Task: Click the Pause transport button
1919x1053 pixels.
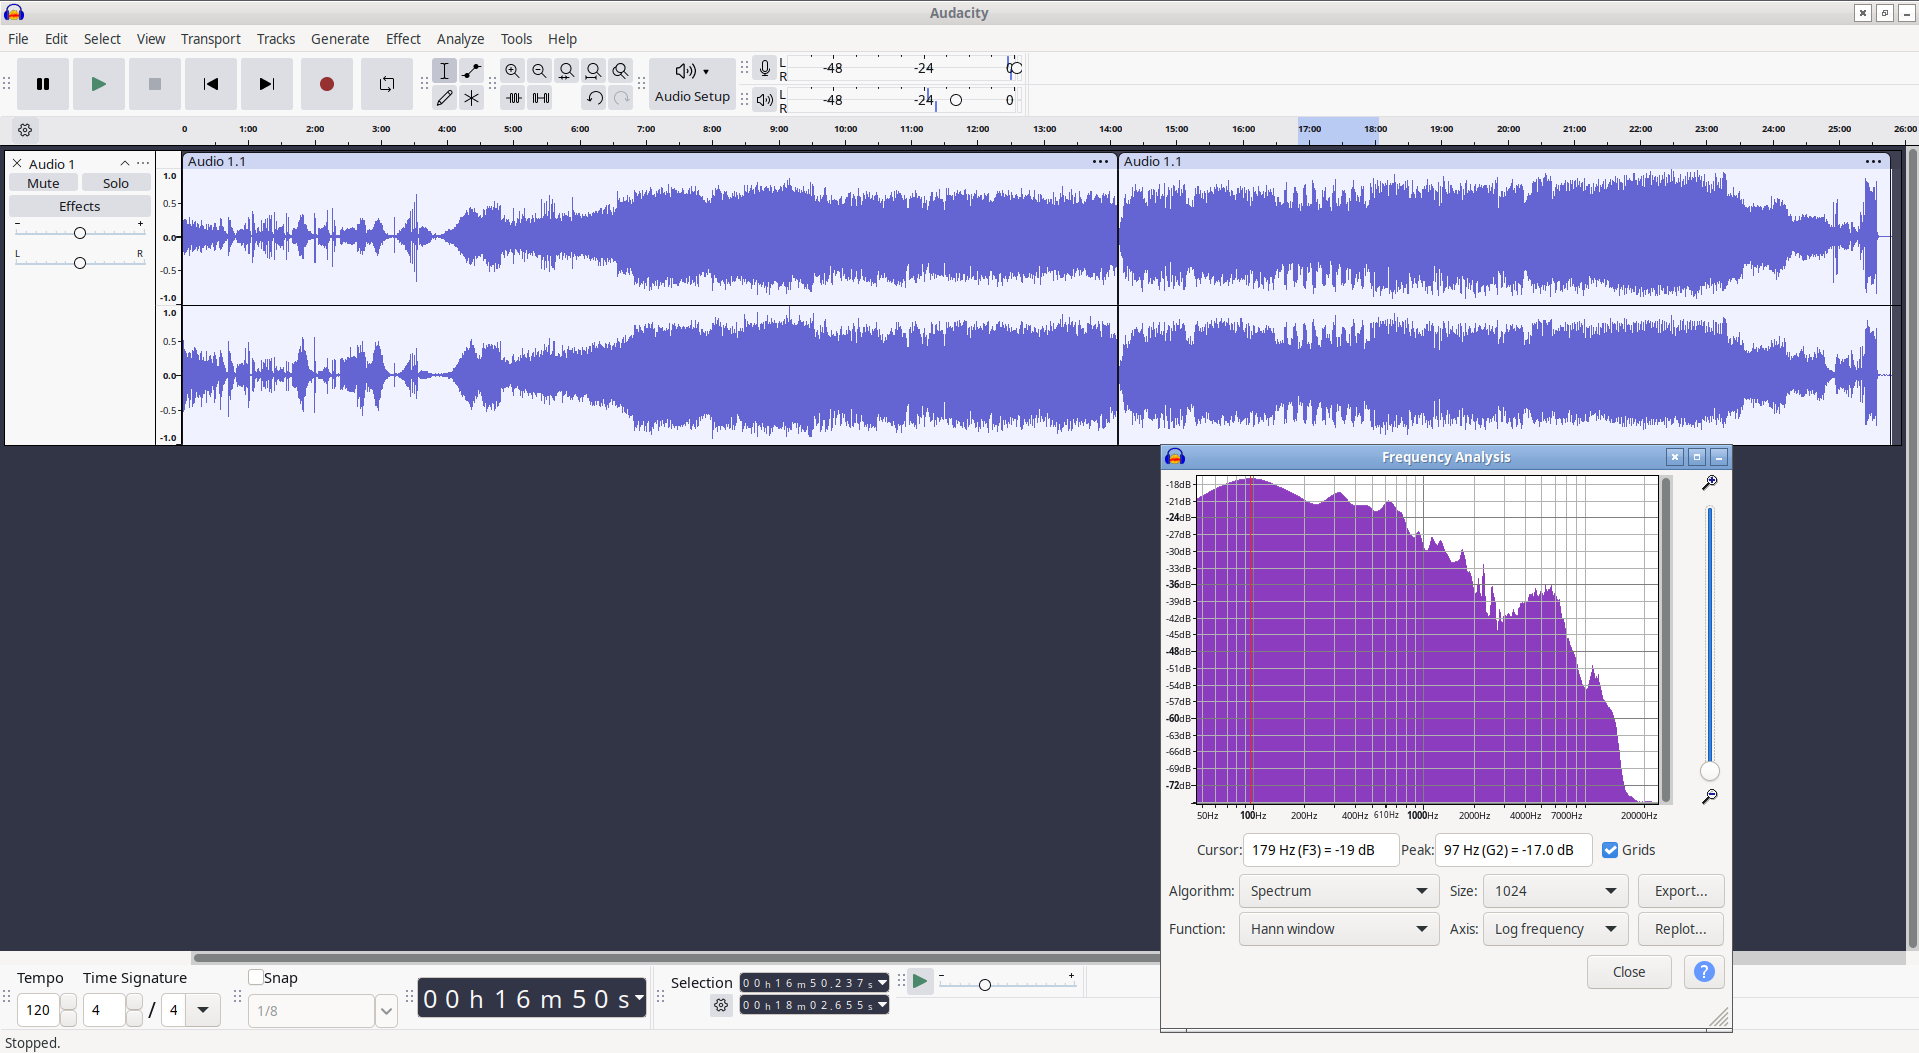Action: (x=43, y=84)
